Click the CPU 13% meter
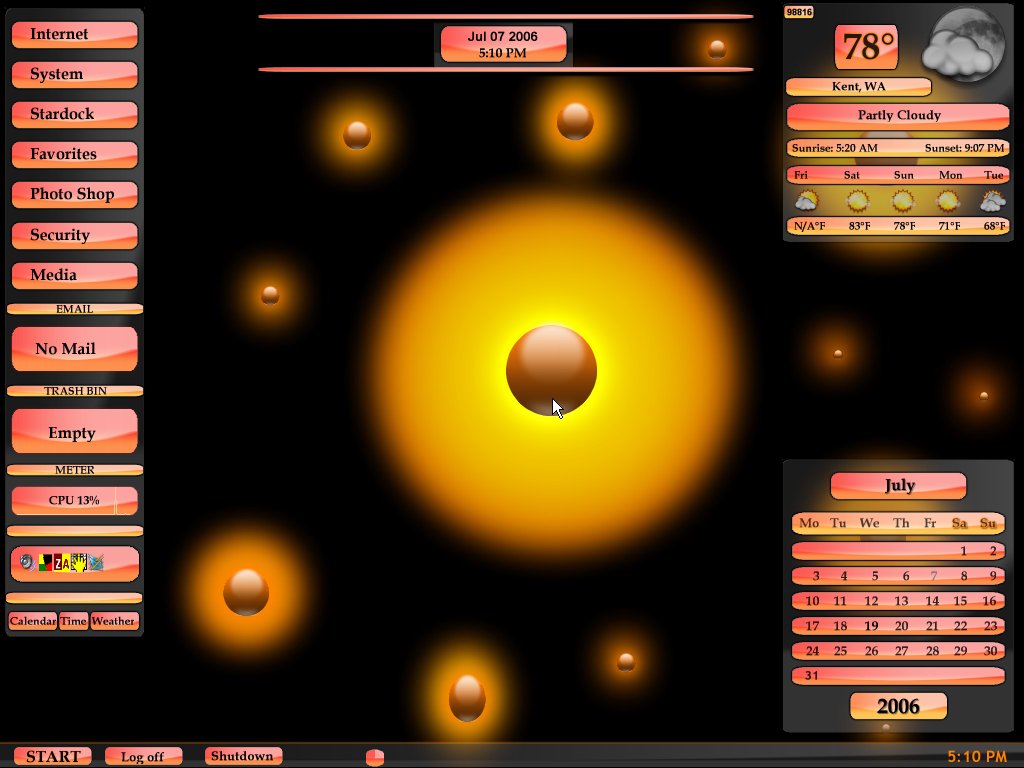This screenshot has height=768, width=1024. tap(74, 500)
